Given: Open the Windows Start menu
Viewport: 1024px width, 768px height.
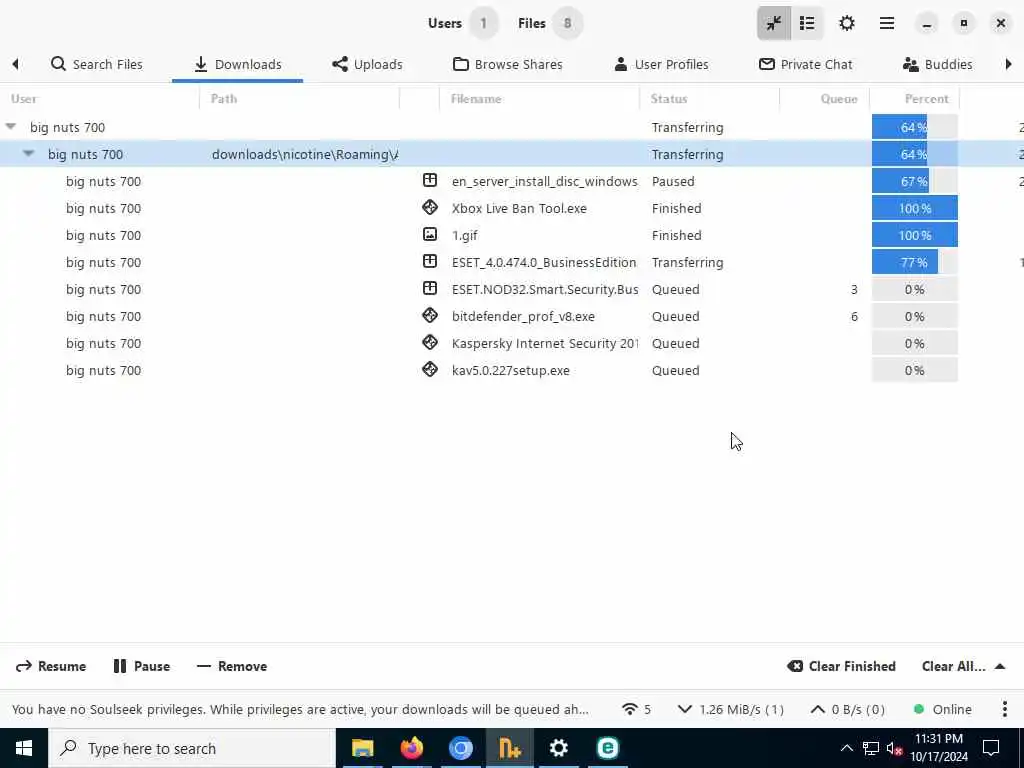Looking at the screenshot, I should click(x=24, y=748).
